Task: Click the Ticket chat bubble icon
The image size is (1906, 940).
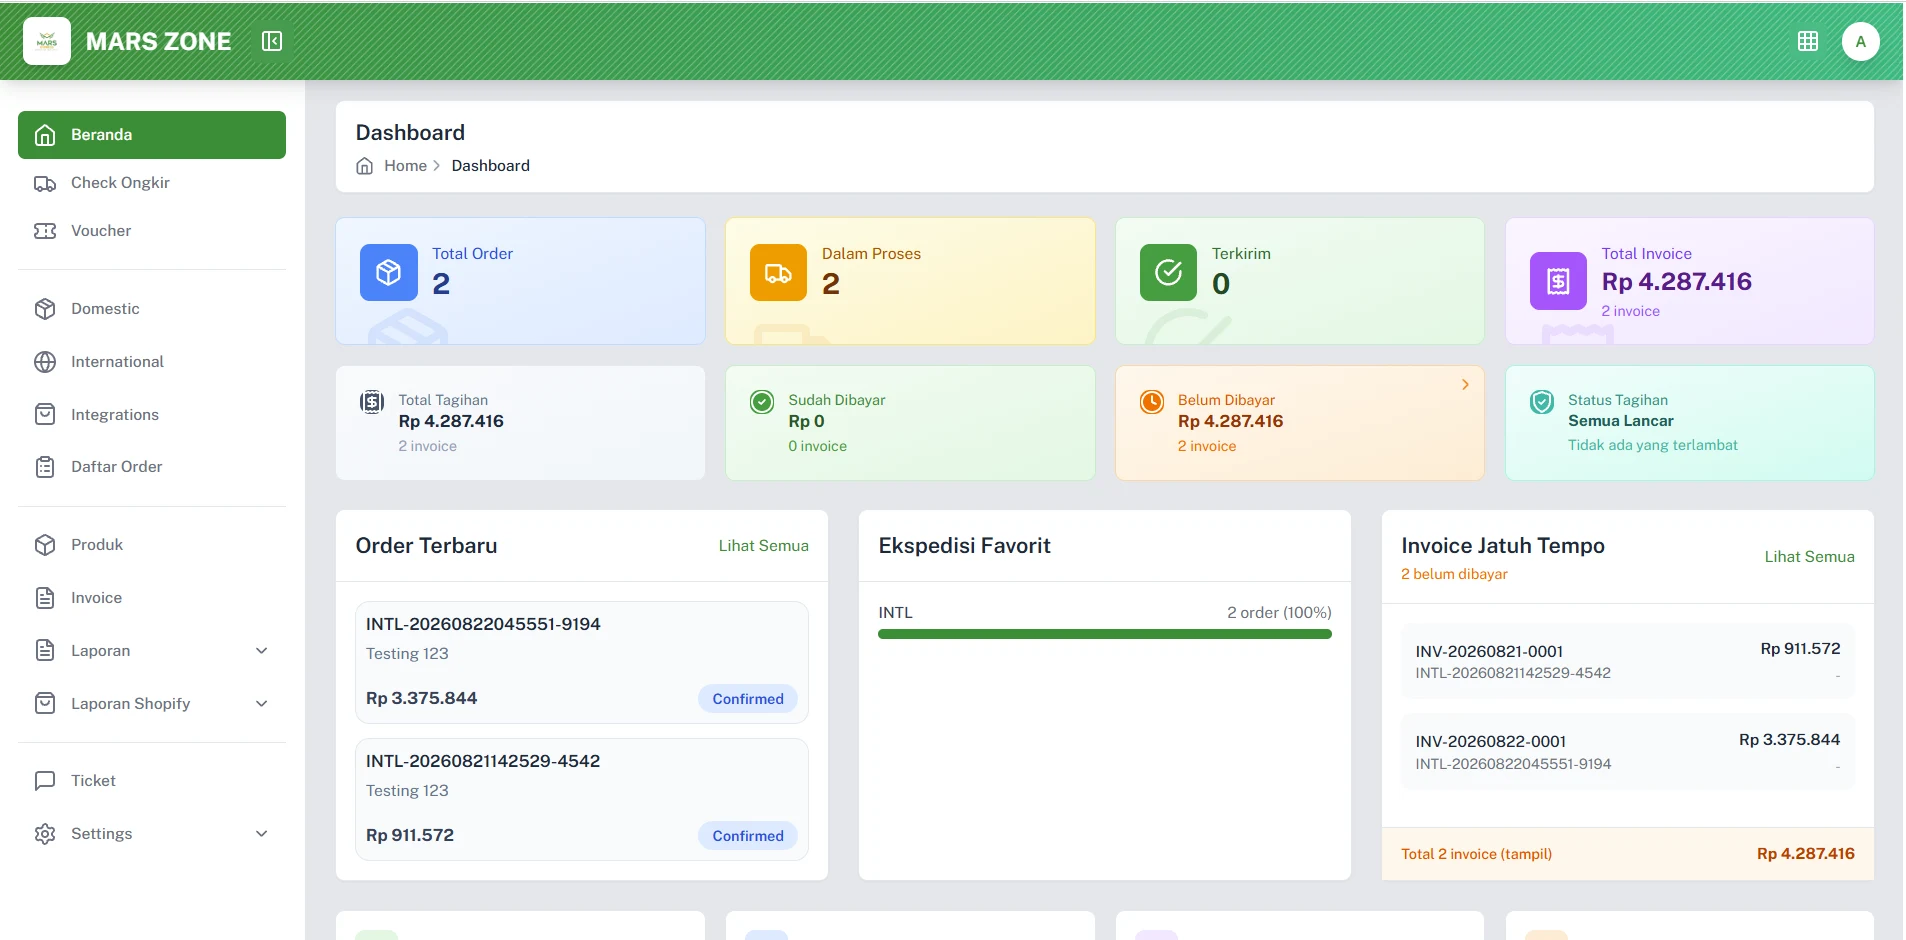Action: 45,781
